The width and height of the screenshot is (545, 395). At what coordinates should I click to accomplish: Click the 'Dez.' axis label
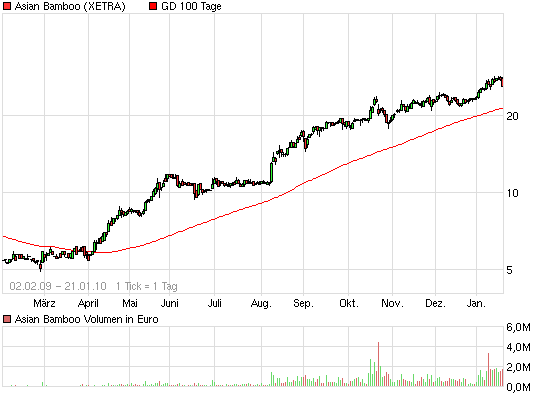tap(435, 303)
